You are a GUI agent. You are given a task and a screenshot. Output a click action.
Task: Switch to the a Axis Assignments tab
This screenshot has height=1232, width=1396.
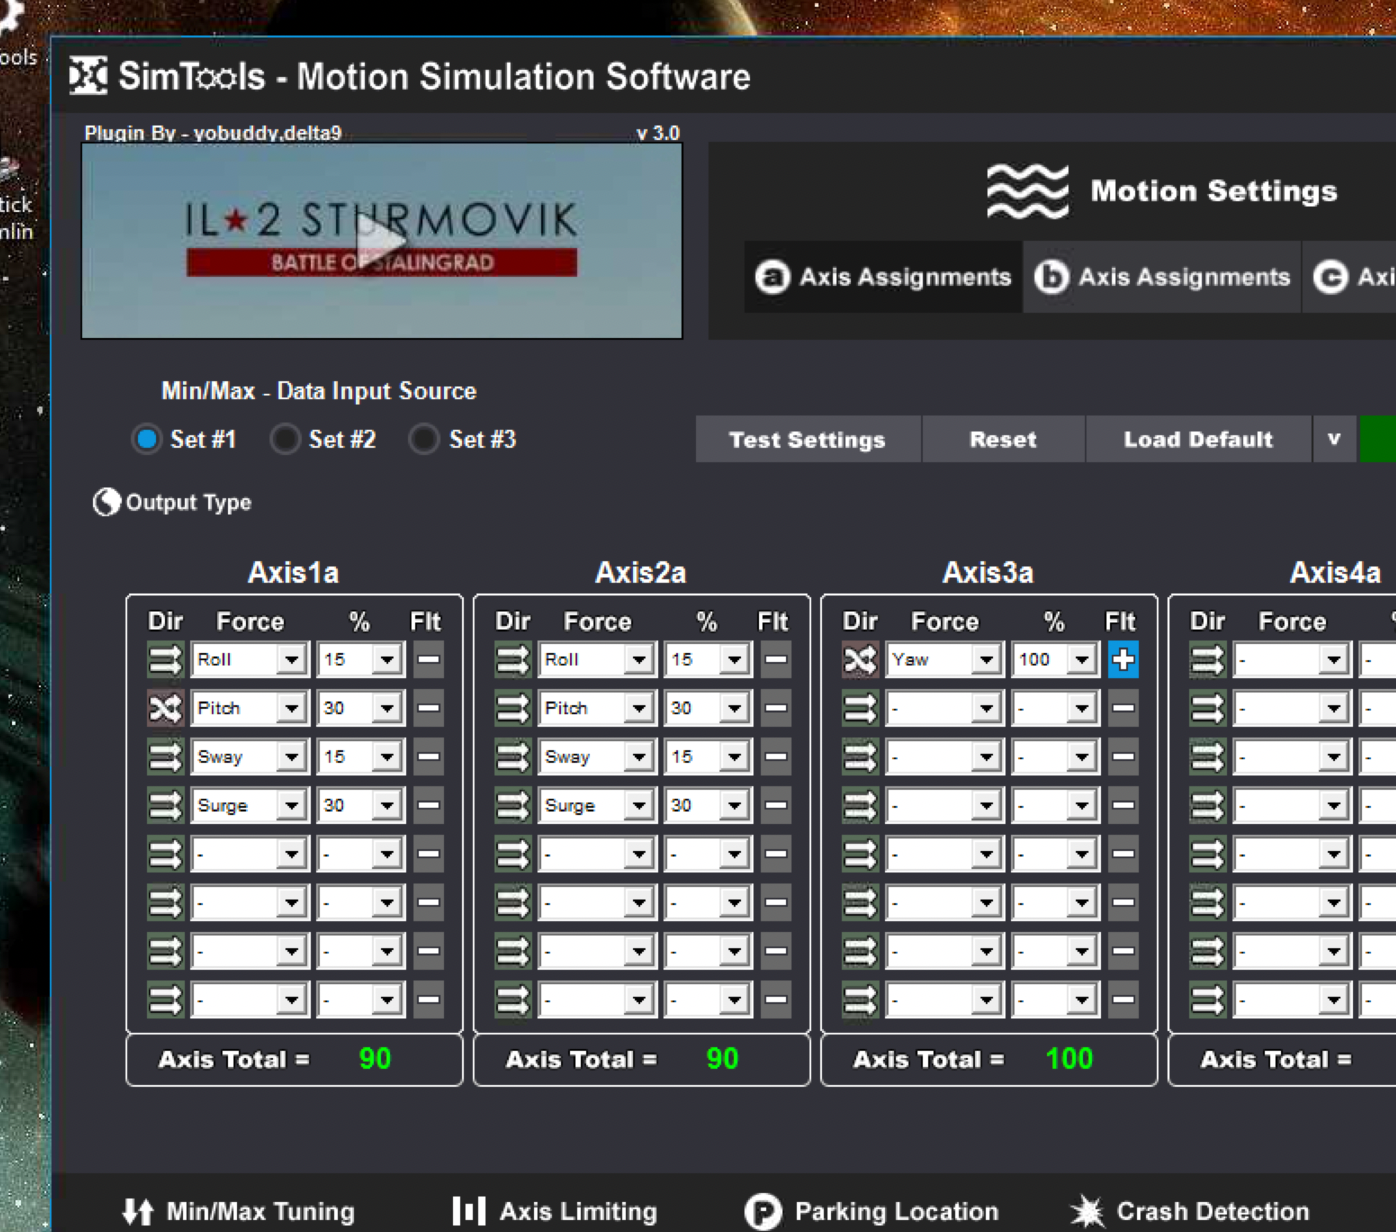click(x=883, y=277)
